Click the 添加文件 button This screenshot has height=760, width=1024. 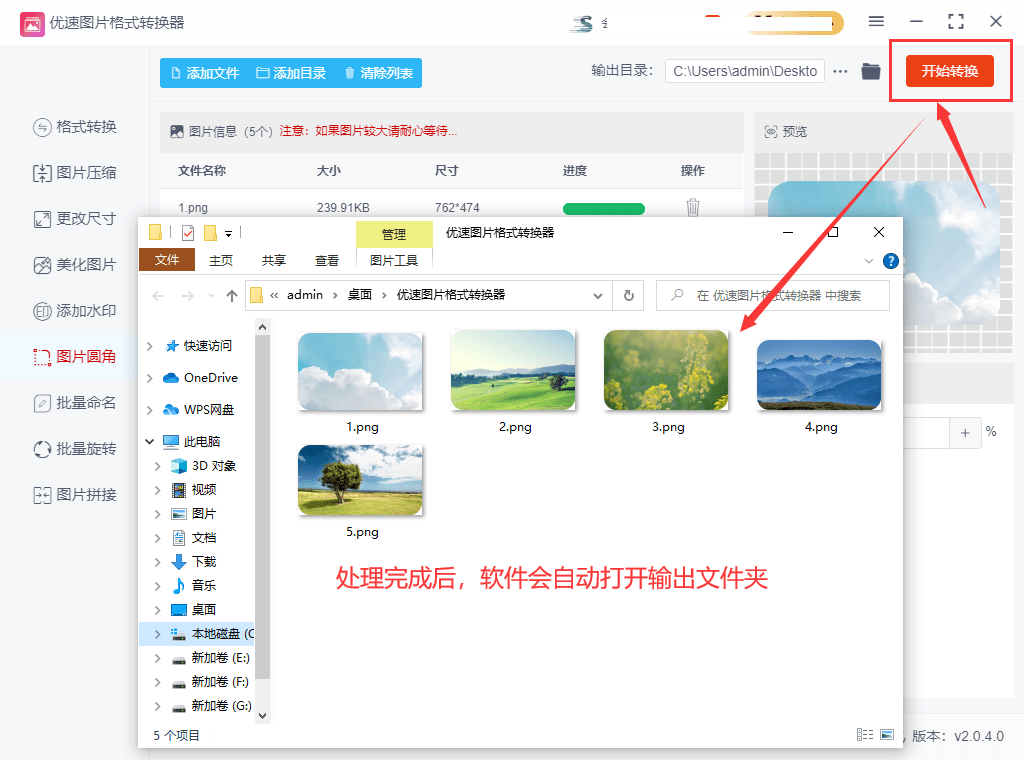[x=205, y=73]
